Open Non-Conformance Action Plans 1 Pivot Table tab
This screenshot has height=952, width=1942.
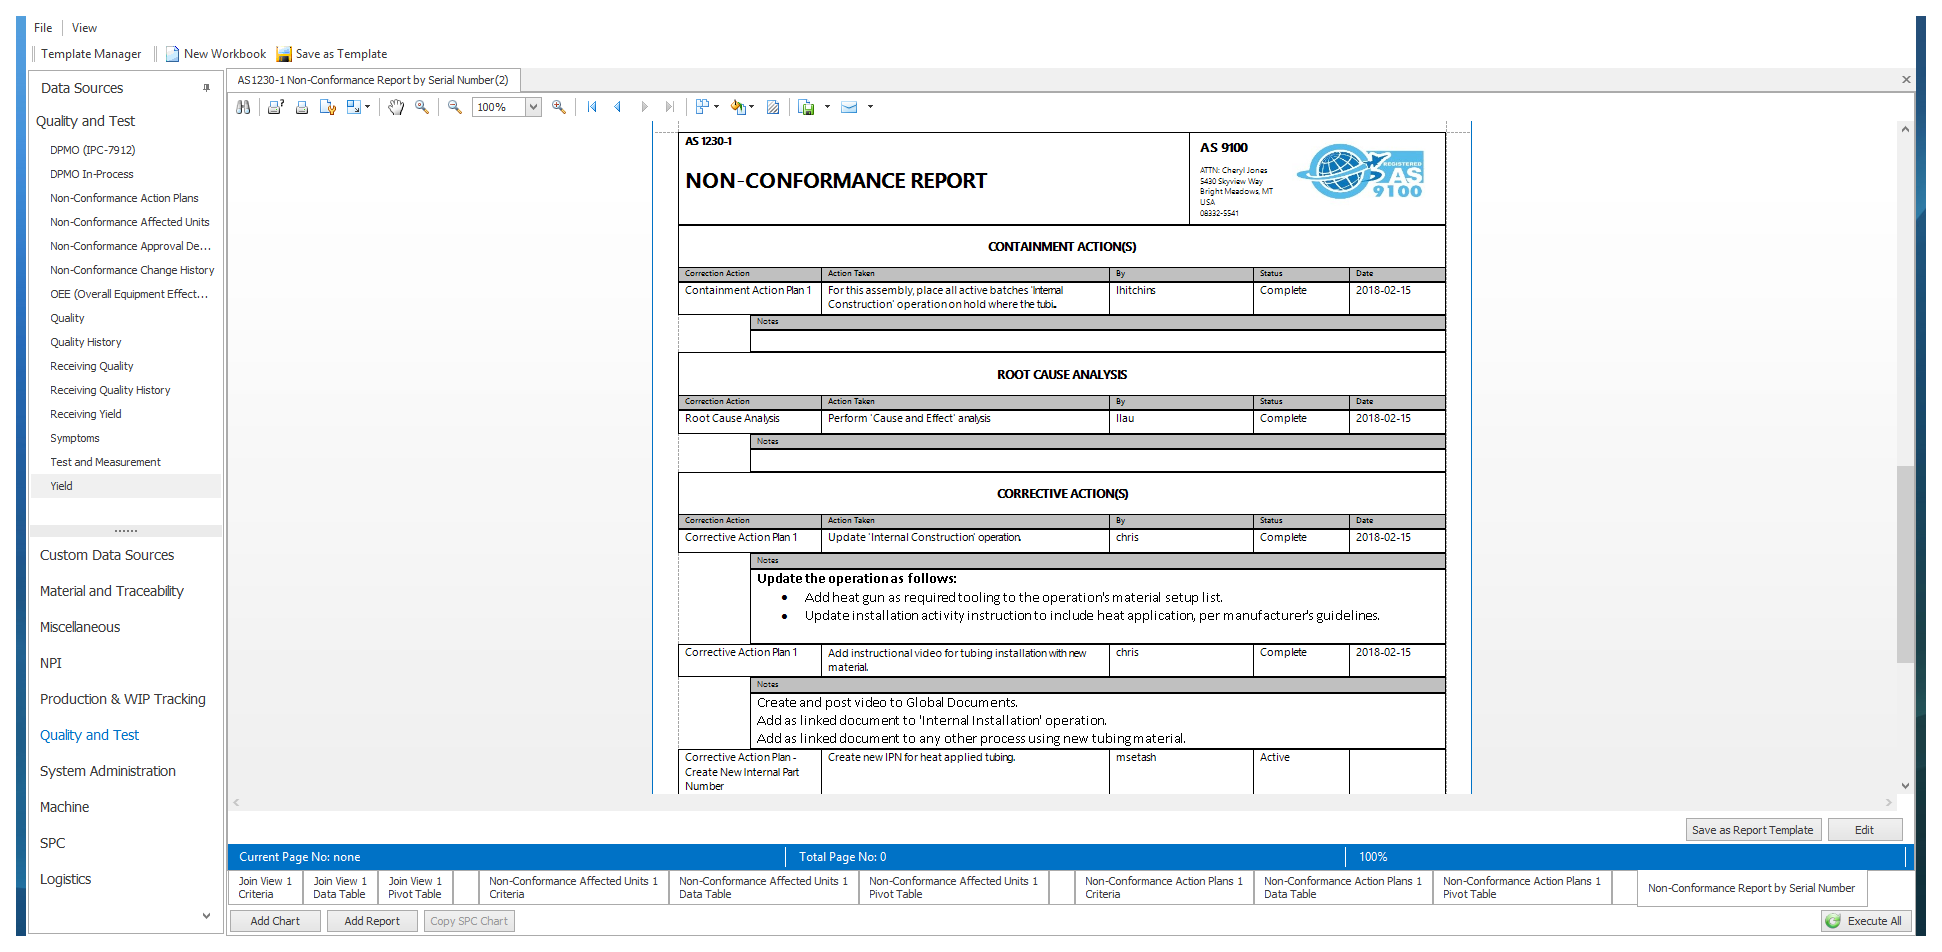[1522, 888]
